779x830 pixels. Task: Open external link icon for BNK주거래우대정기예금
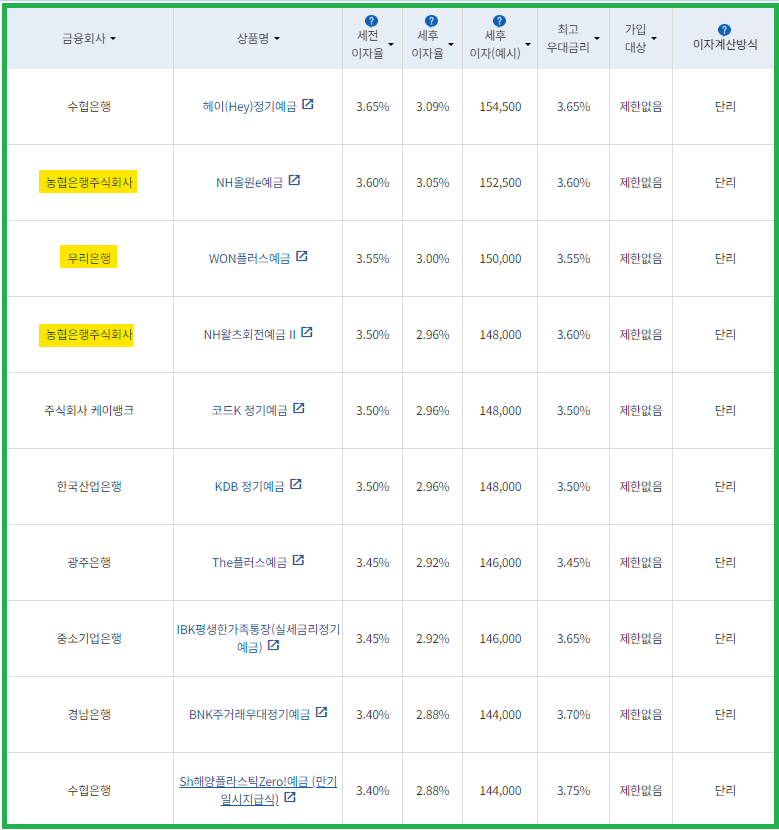[321, 712]
